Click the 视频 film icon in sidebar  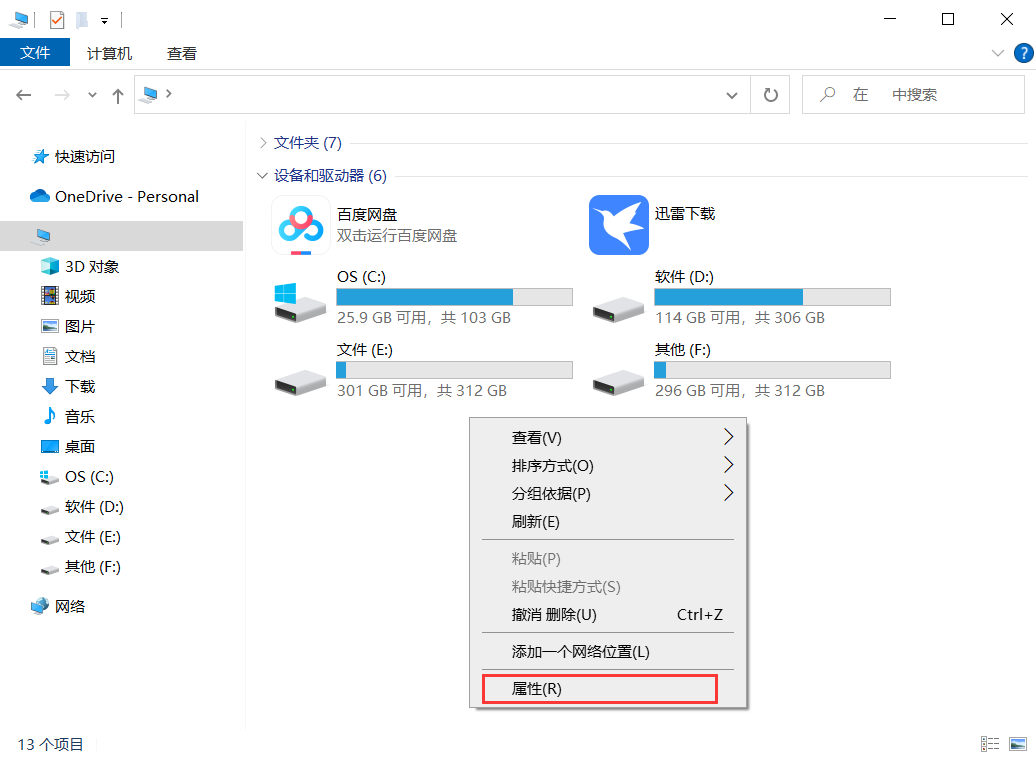(x=50, y=296)
